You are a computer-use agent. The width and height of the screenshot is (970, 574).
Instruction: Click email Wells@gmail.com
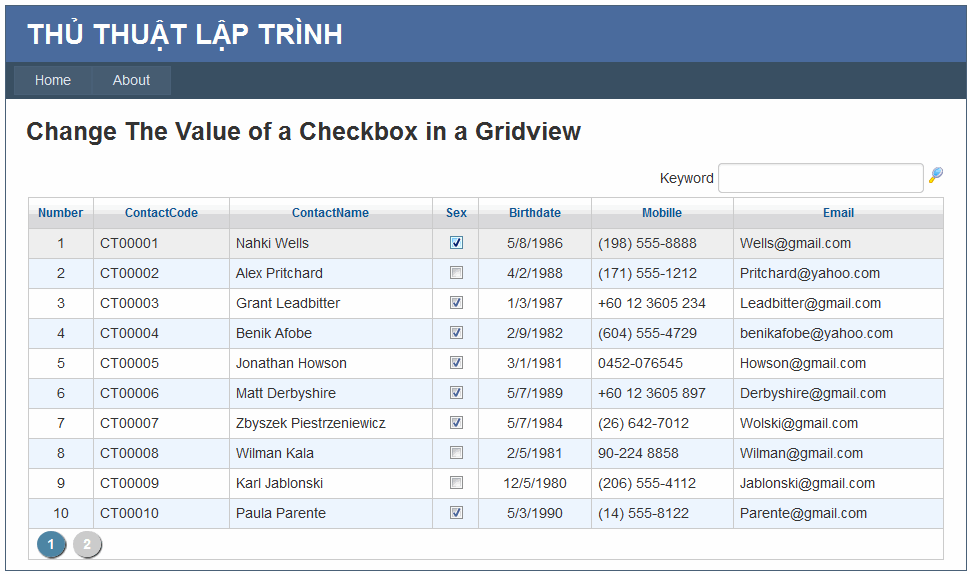tap(796, 243)
